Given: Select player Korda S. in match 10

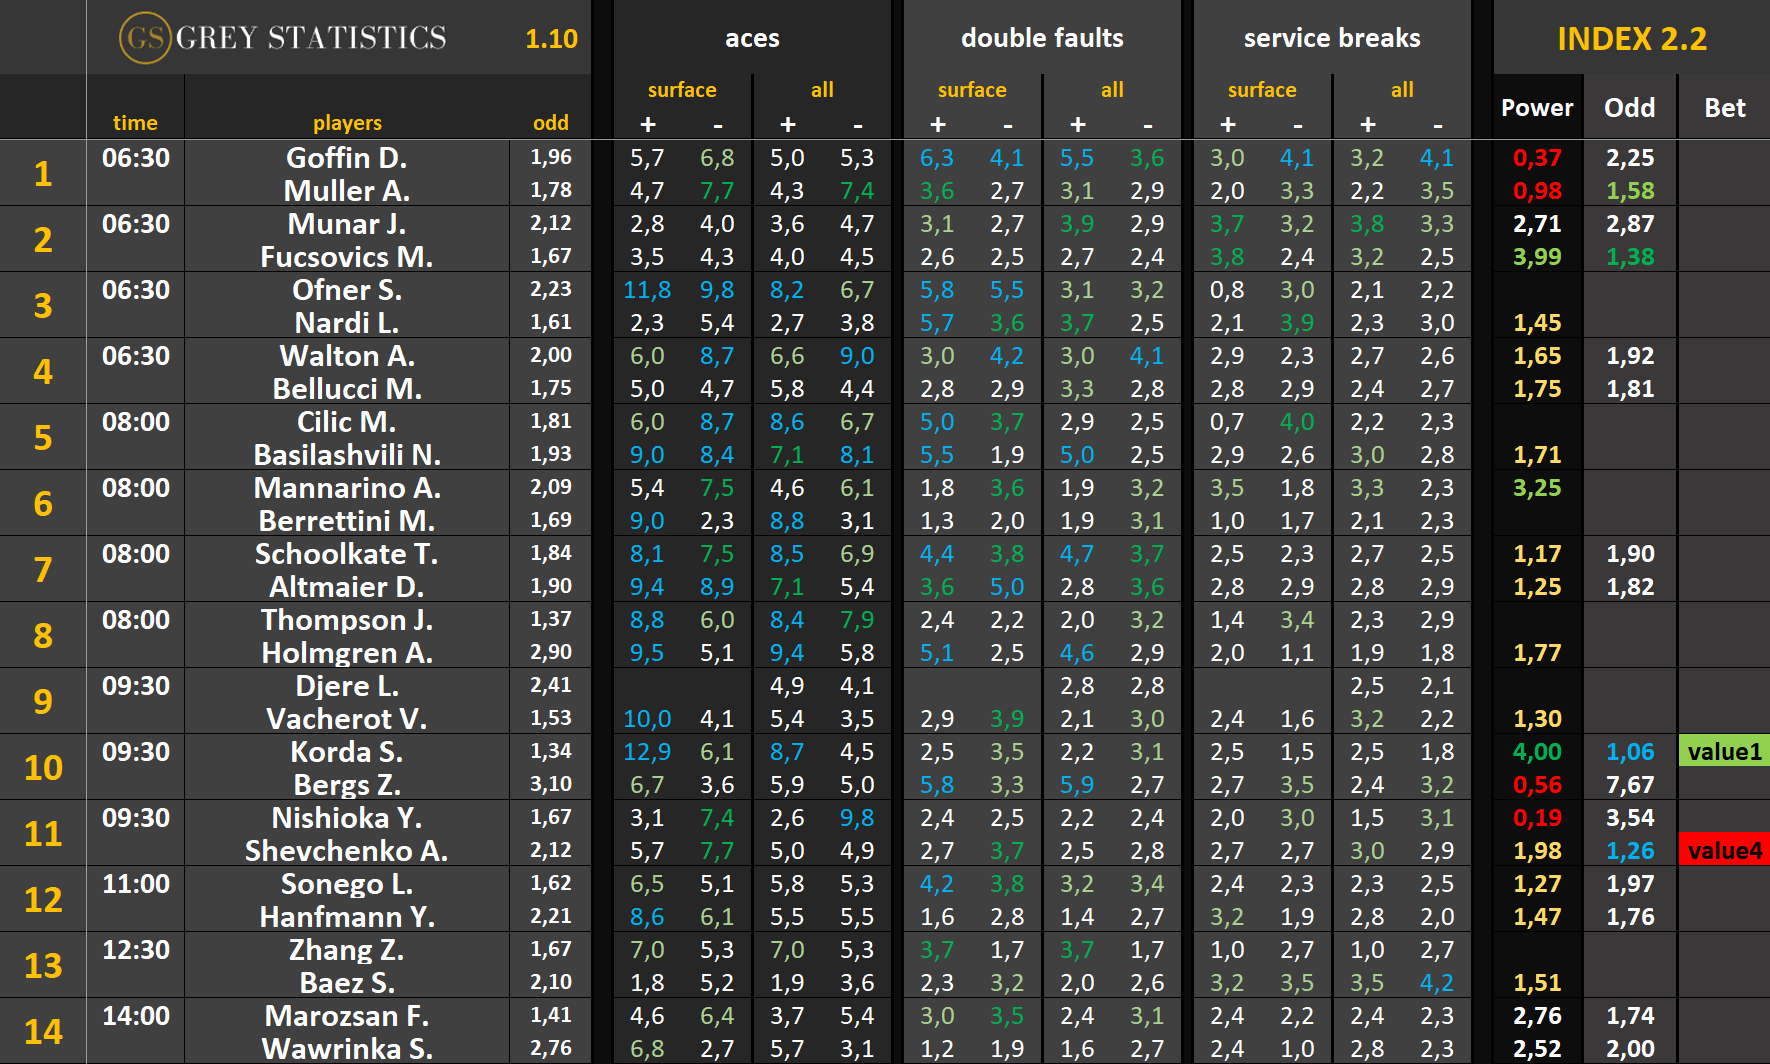Looking at the screenshot, I should pyautogui.click(x=347, y=752).
